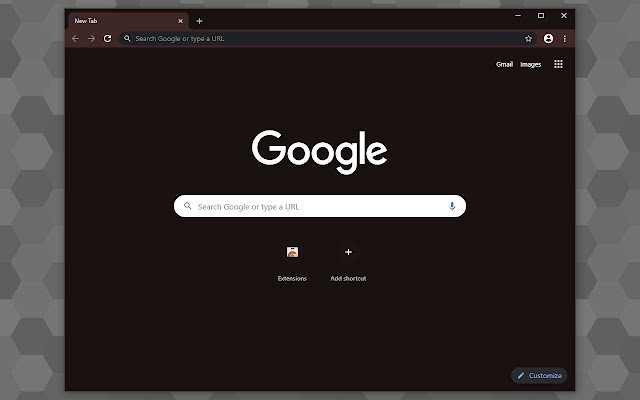The height and width of the screenshot is (400, 640).
Task: Open the profile avatar menu
Action: tap(548, 38)
